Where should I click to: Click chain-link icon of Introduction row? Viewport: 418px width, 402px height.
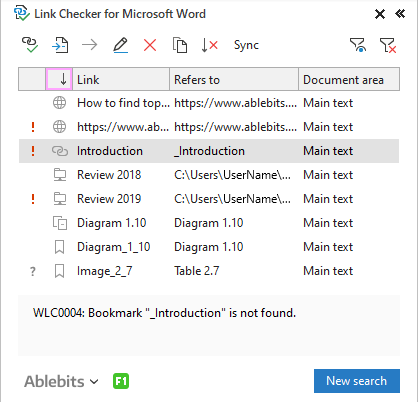tap(60, 151)
